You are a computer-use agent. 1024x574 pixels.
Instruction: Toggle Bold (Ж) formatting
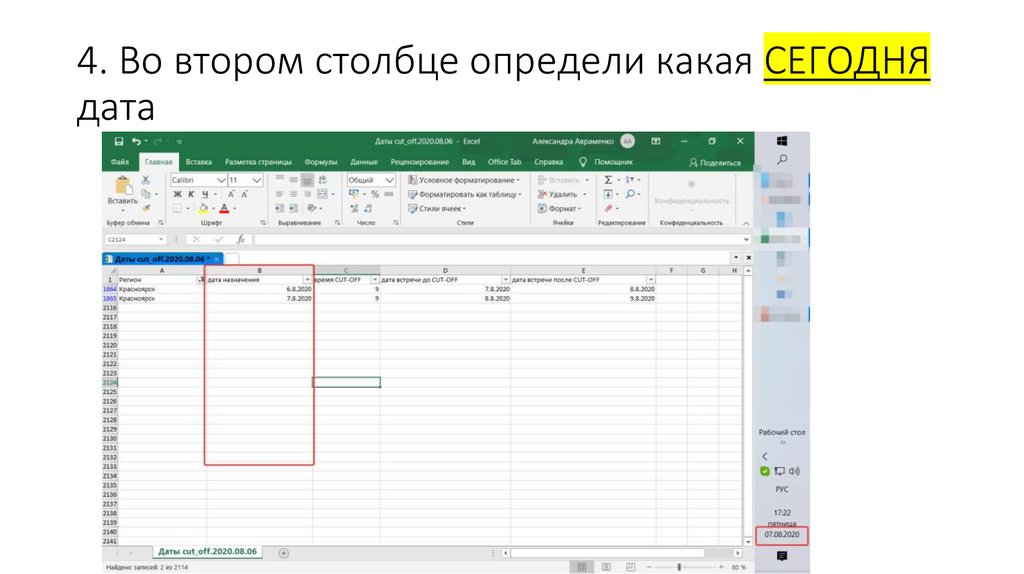177,194
